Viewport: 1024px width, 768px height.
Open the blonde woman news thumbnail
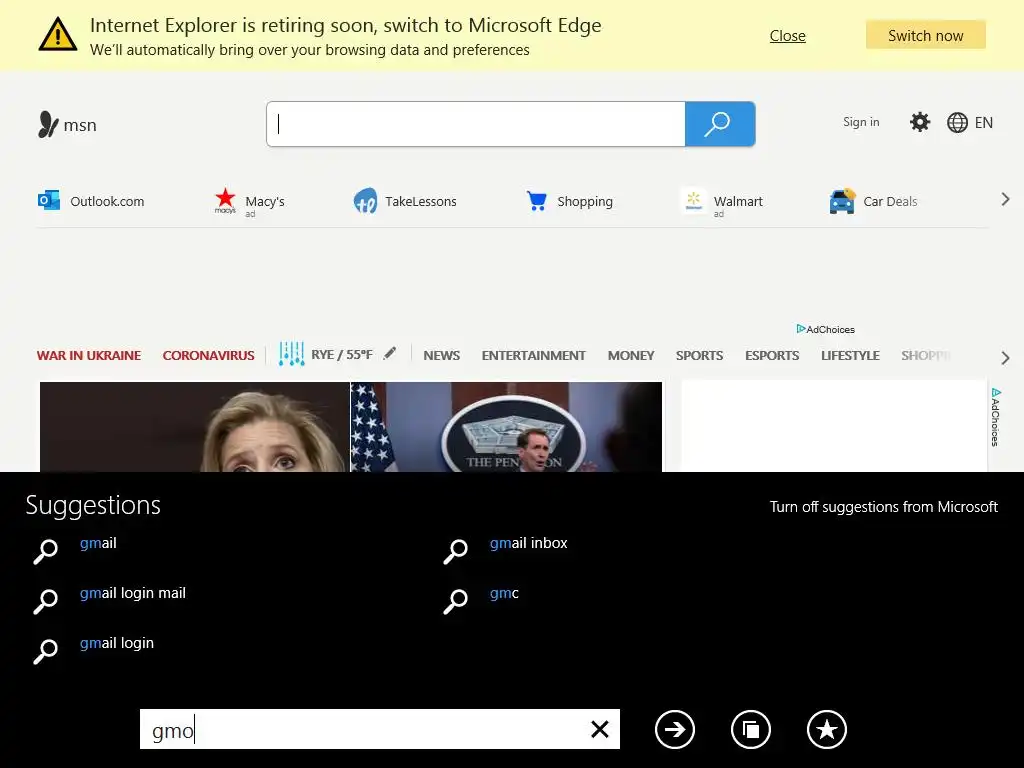click(x=195, y=426)
